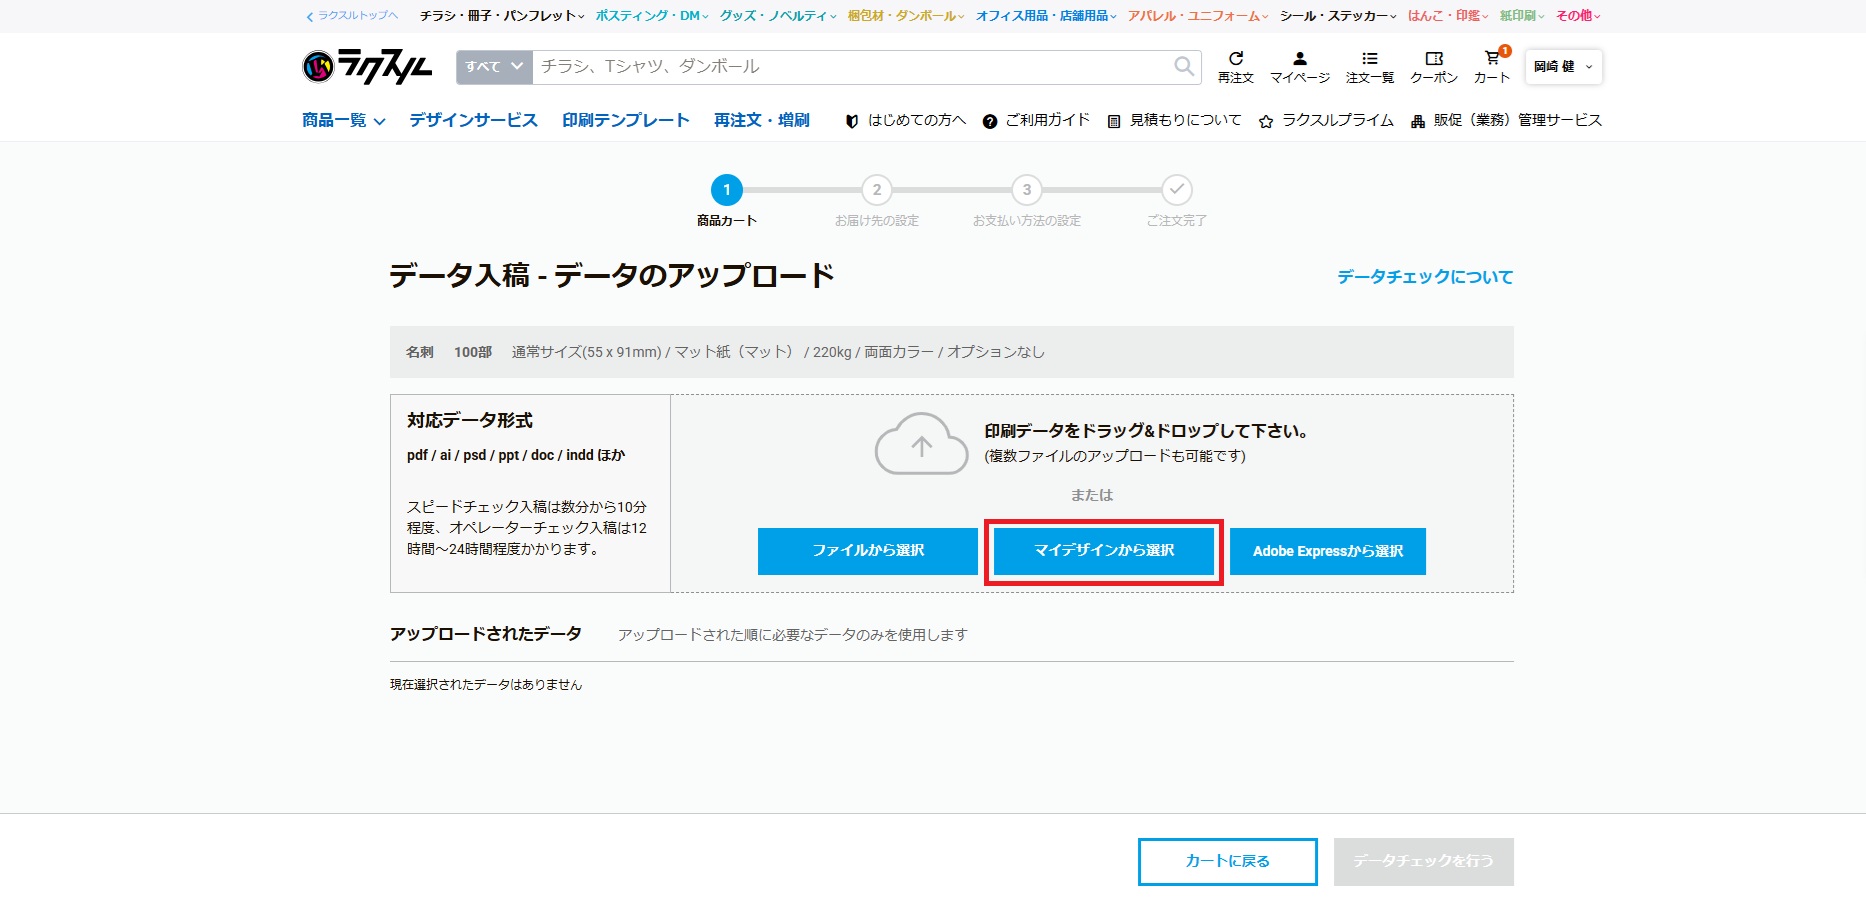Open the クーポン coupon icon
The width and height of the screenshot is (1866, 902).
1434,67
